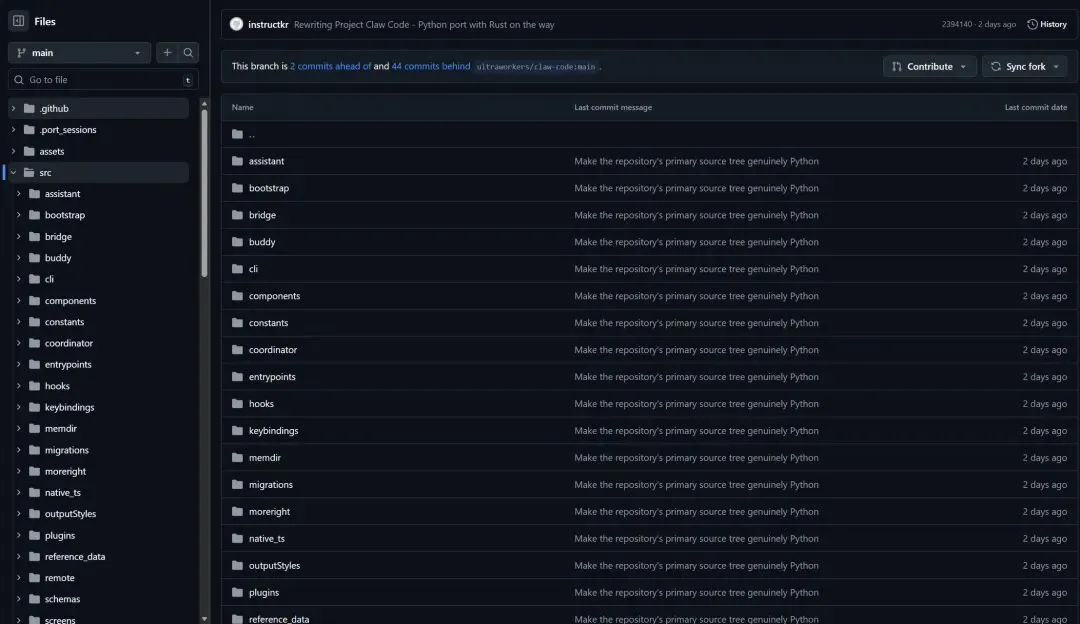Expand the plugins tree folder chevron

click(19, 535)
